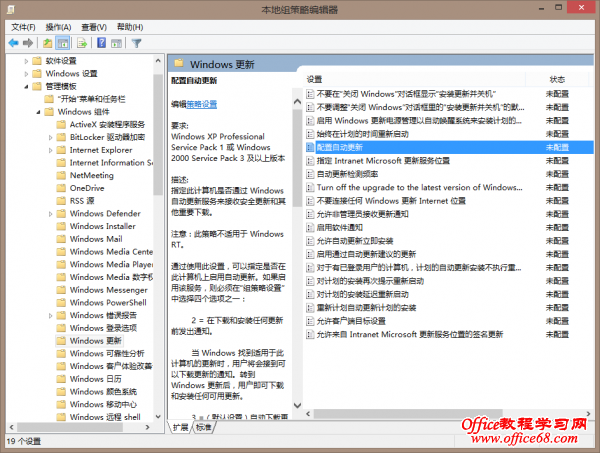Expand the Internet Explorer tree node
This screenshot has width=600, height=453.
[50, 150]
